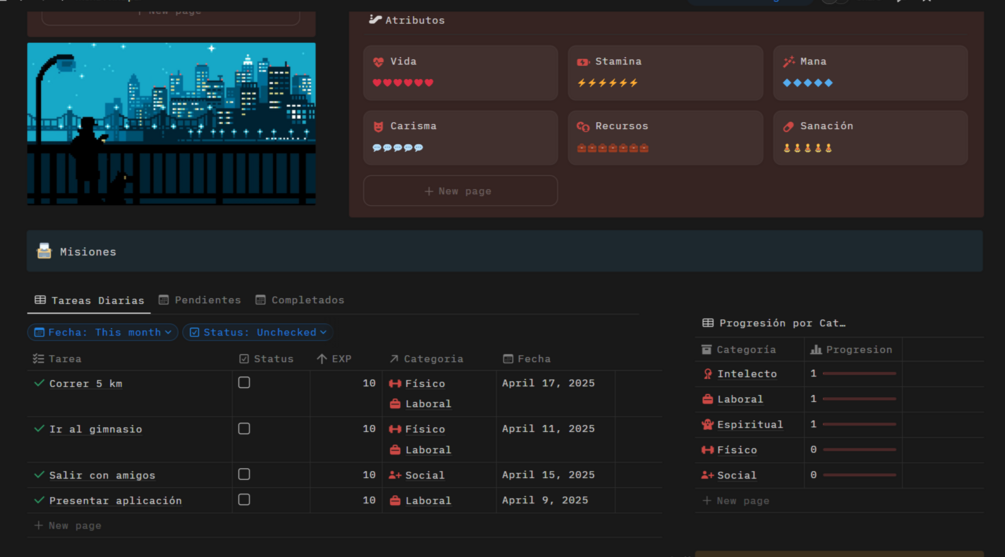Click the Progresión por Cat… view title
Screen dimensions: 1005x557
click(x=782, y=323)
